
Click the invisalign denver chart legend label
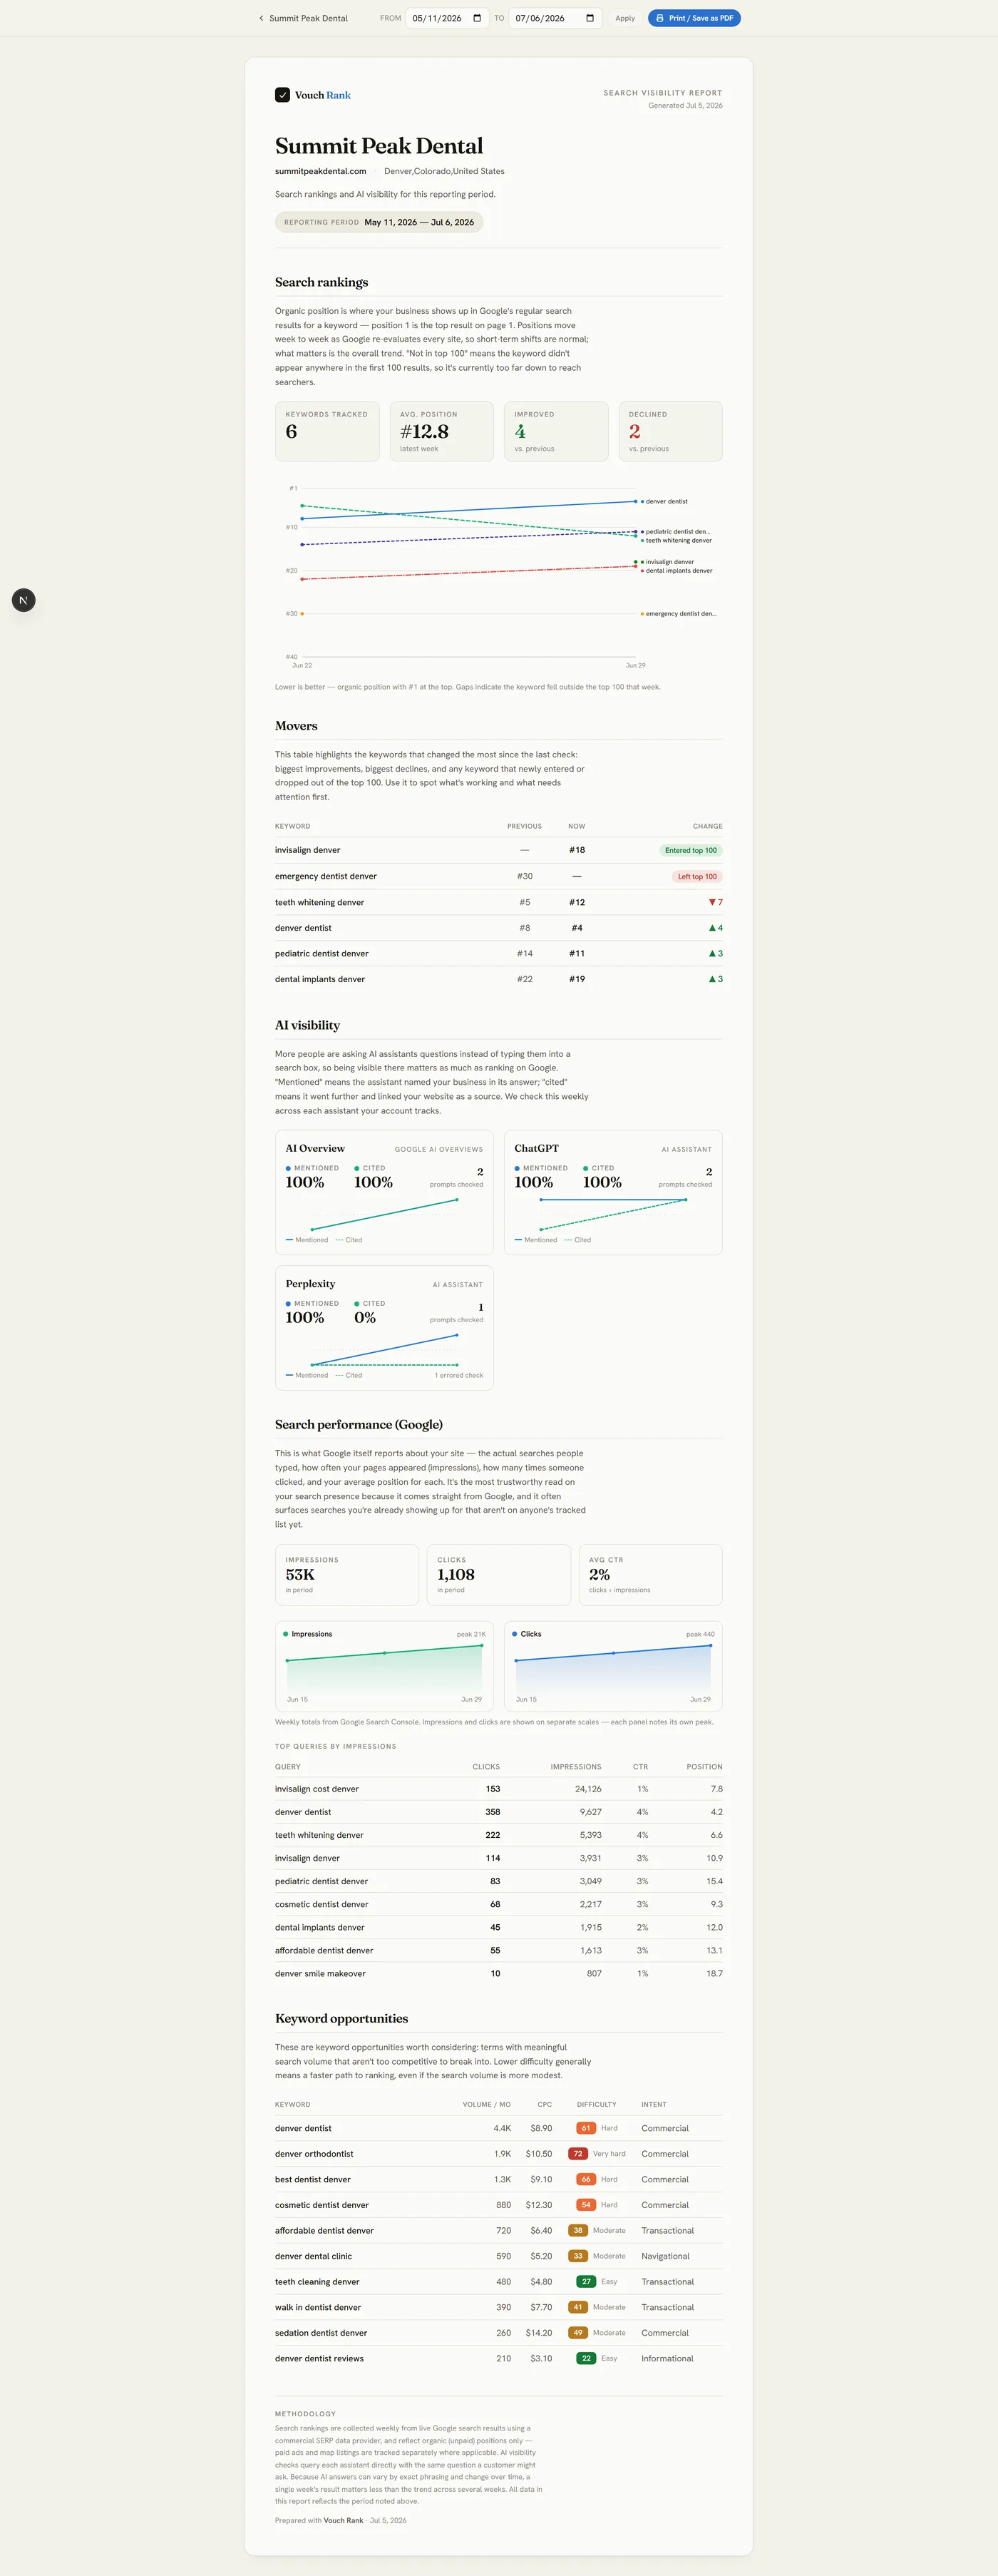(x=669, y=562)
